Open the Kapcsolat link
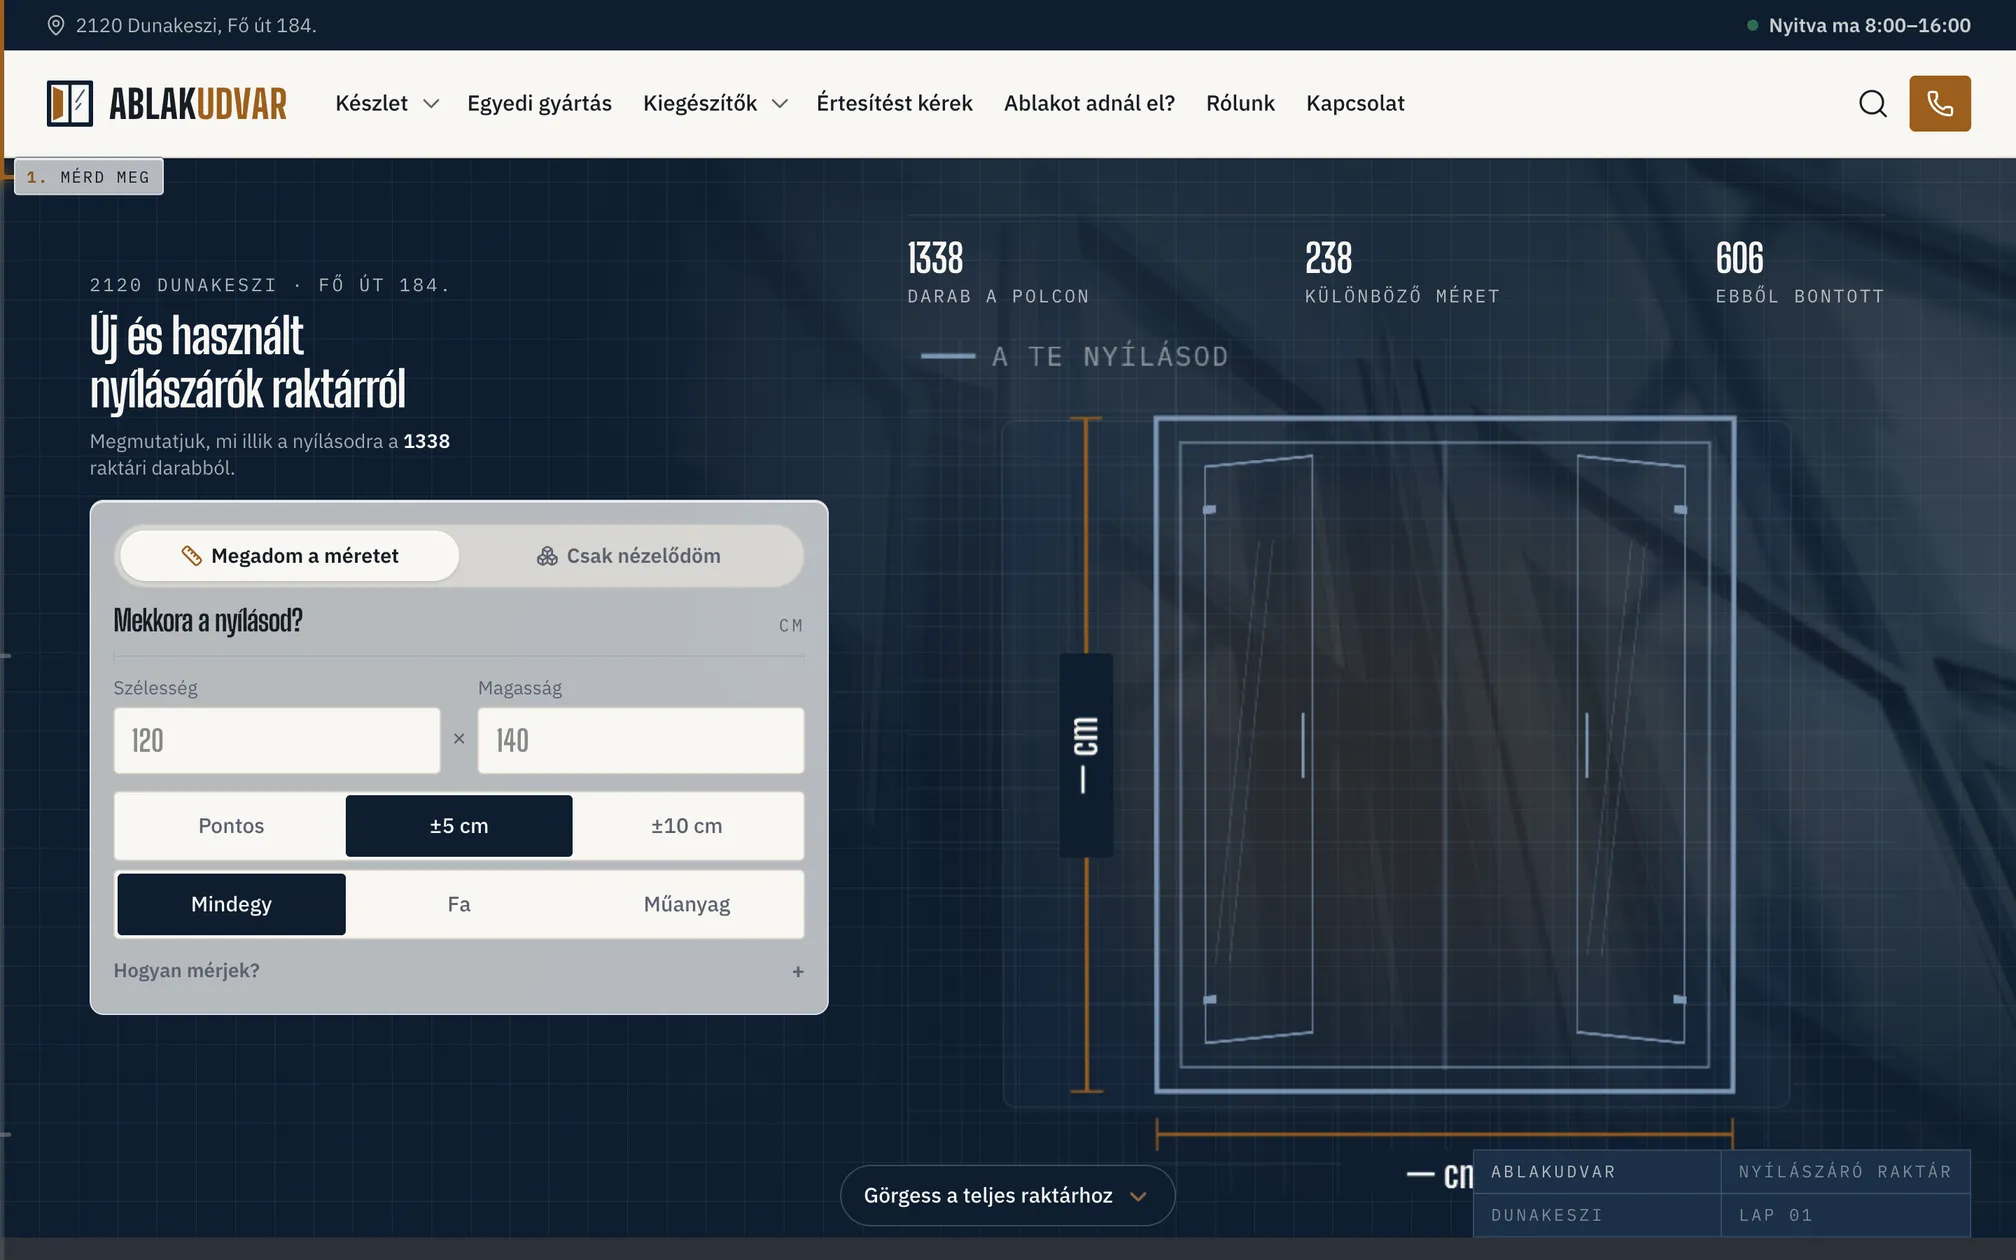Screen dimensions: 2016x1260 (x=1355, y=103)
